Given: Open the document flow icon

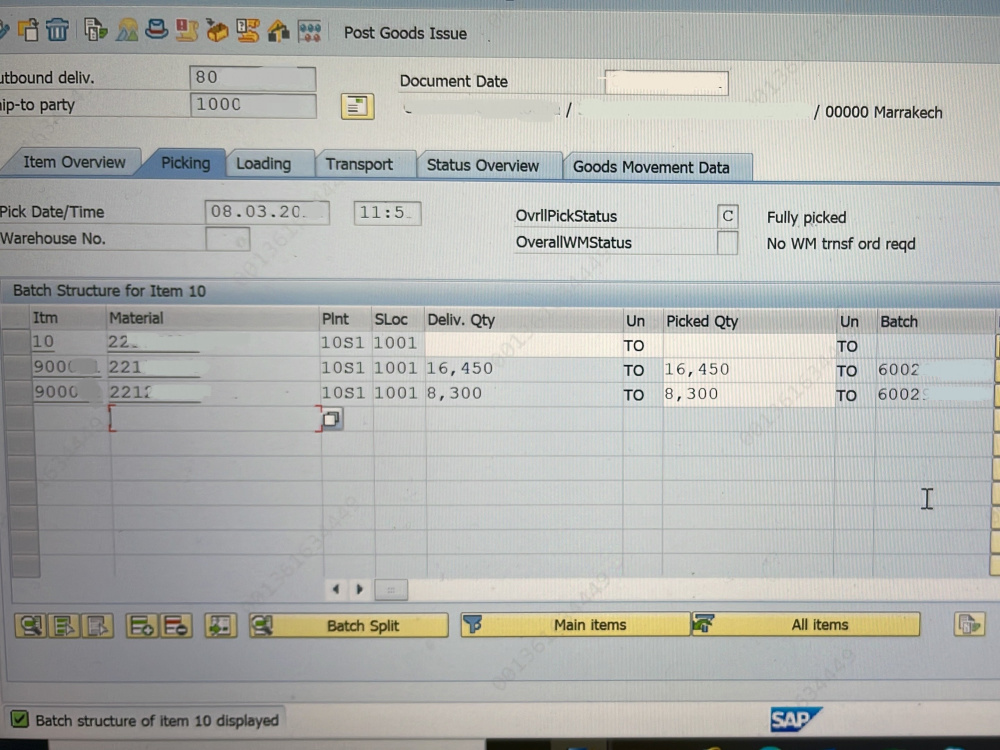Looking at the screenshot, I should [96, 30].
